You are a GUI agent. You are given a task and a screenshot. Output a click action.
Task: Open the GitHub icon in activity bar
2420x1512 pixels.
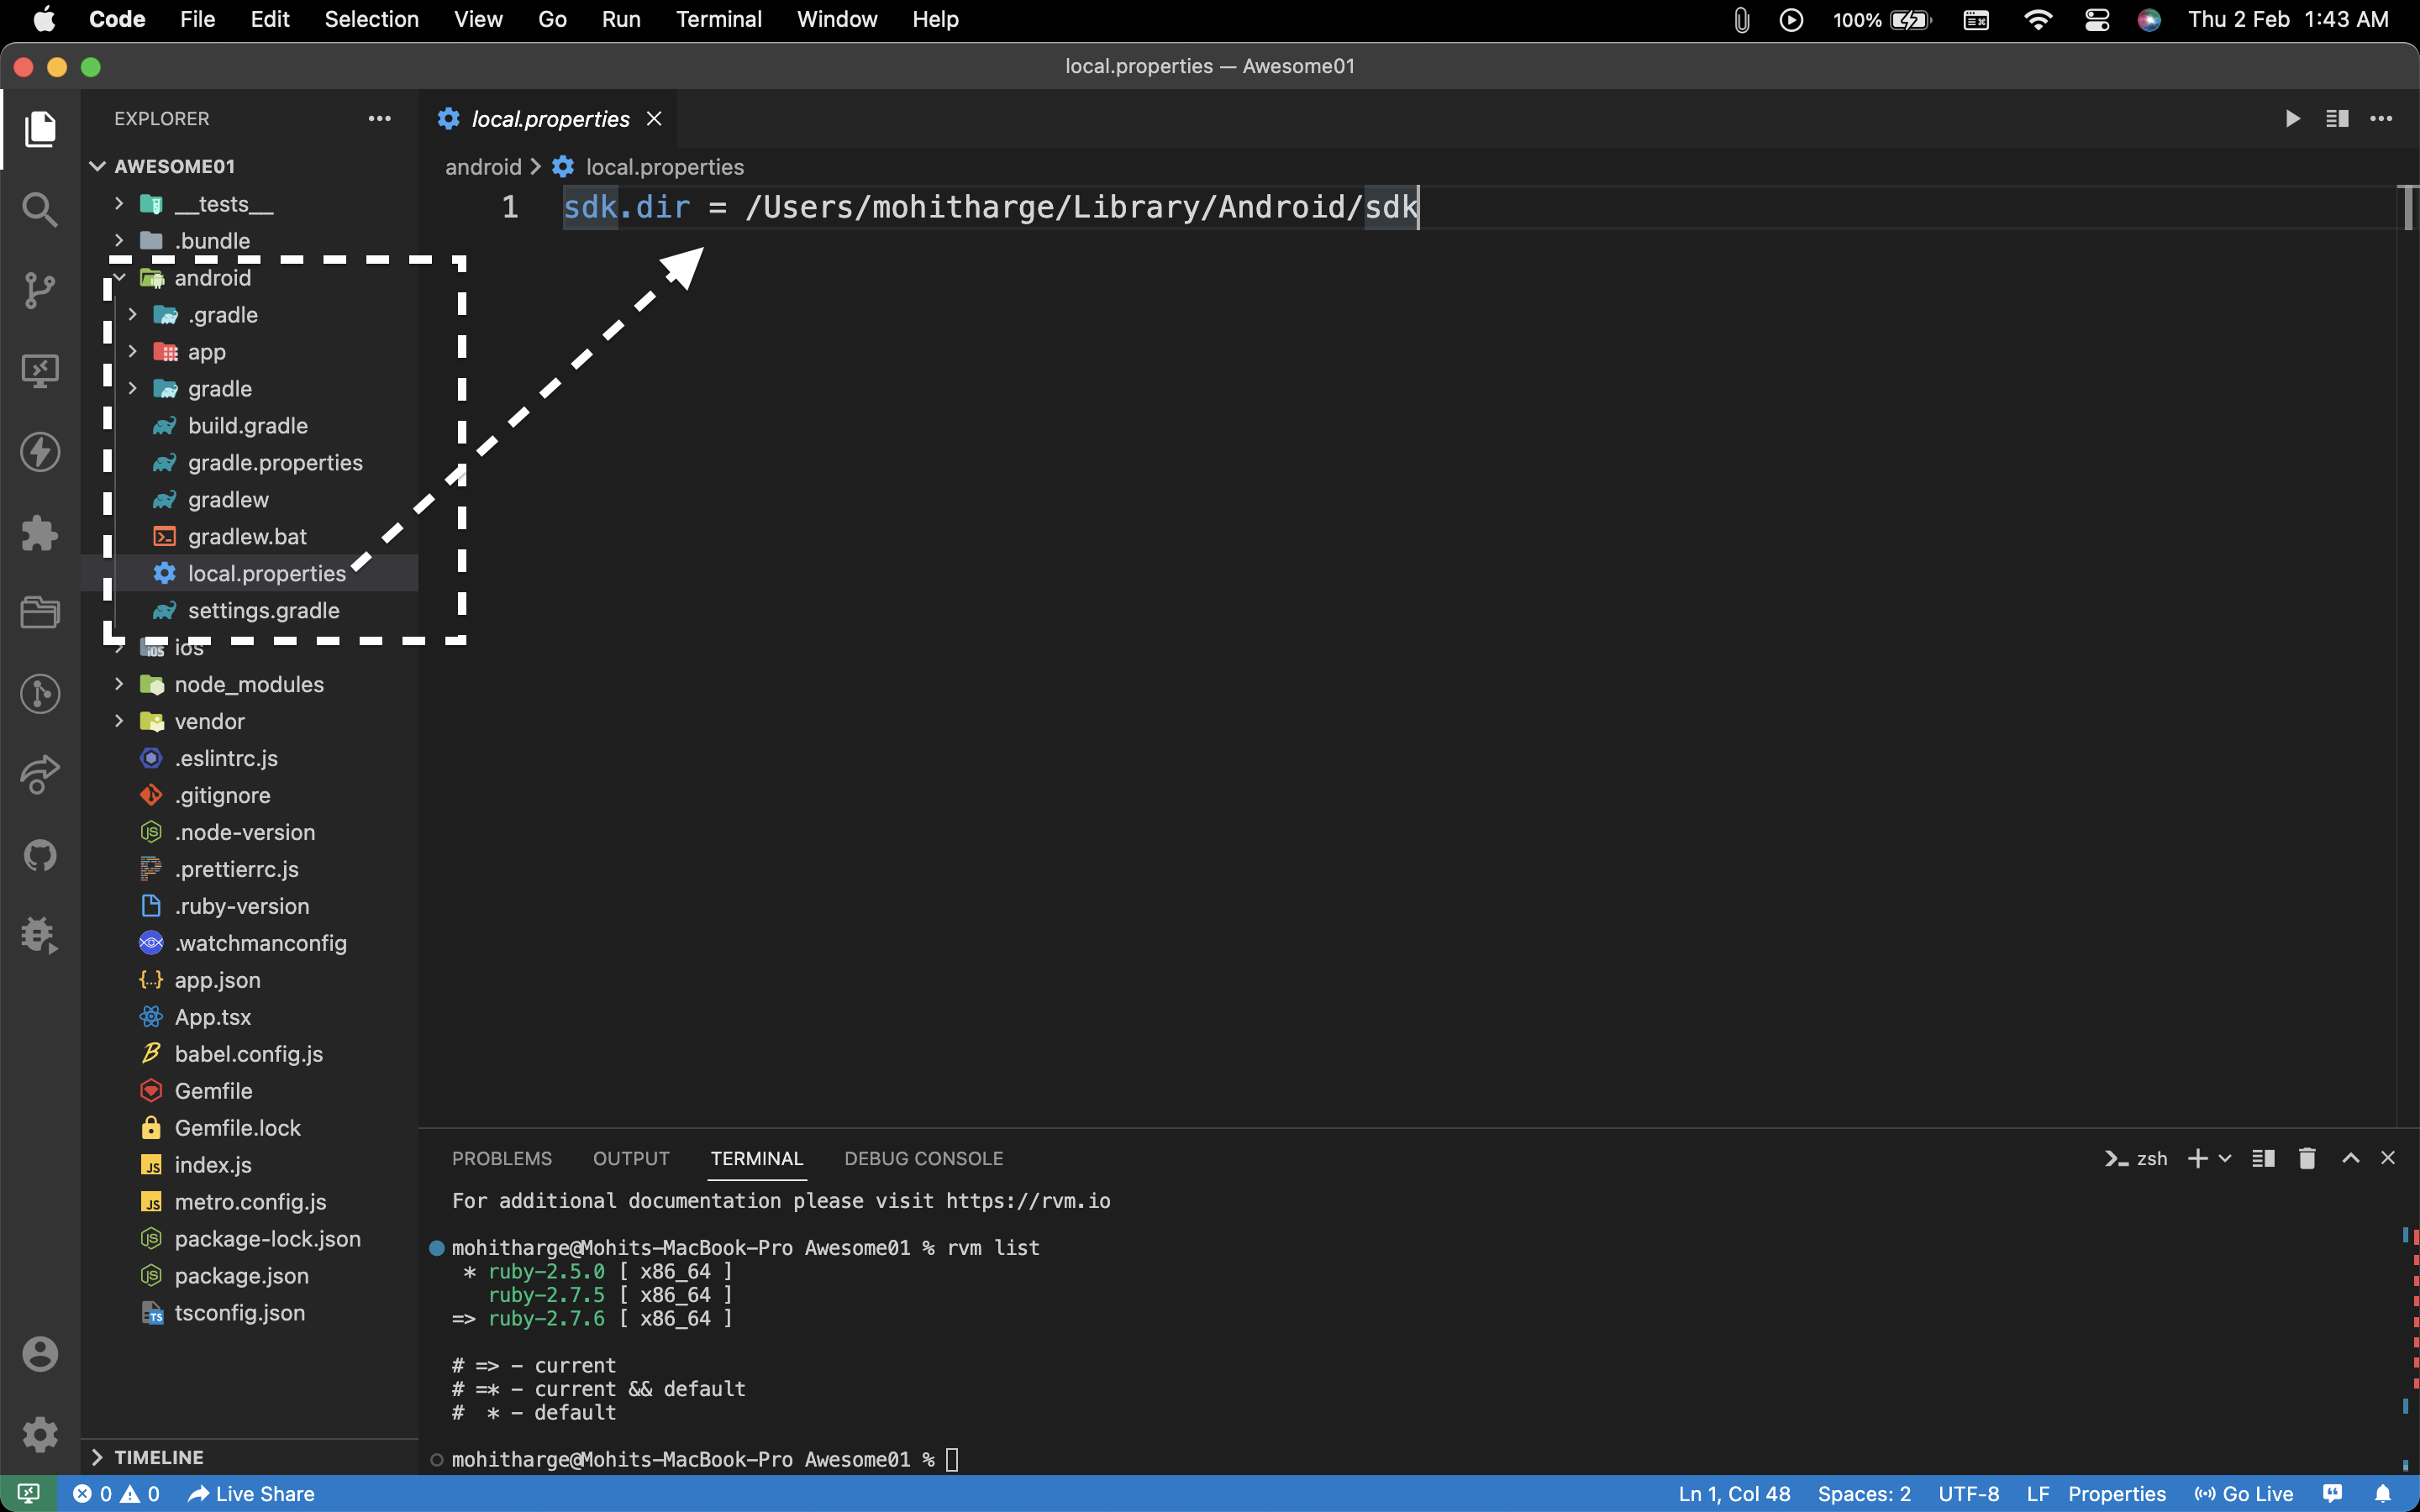tap(40, 855)
